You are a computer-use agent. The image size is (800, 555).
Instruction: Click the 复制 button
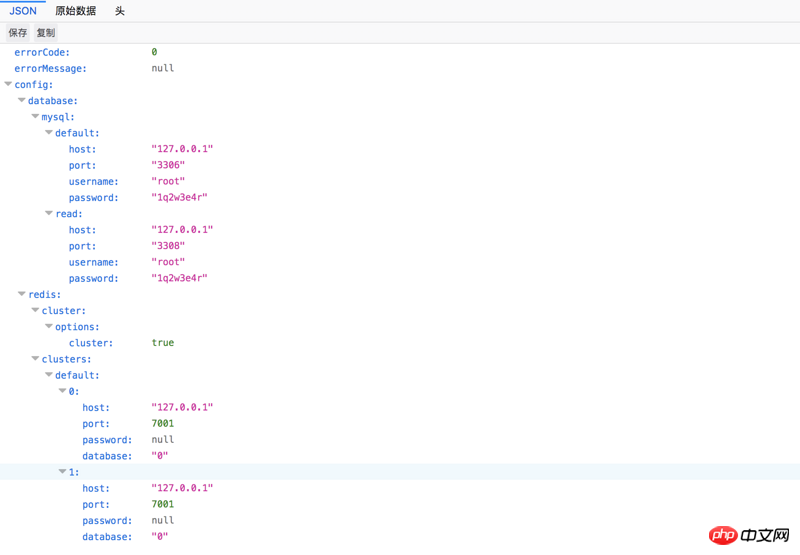point(46,33)
